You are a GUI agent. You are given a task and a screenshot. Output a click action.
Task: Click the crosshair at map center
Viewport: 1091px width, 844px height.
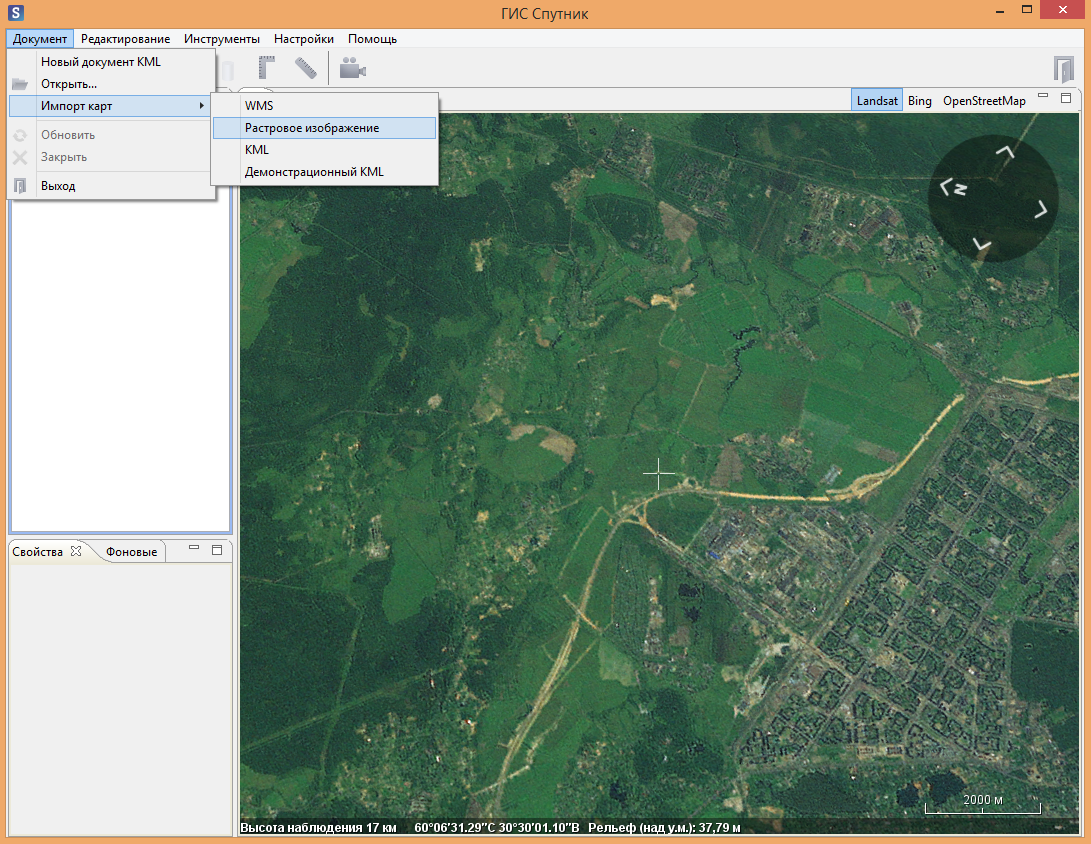(x=658, y=474)
